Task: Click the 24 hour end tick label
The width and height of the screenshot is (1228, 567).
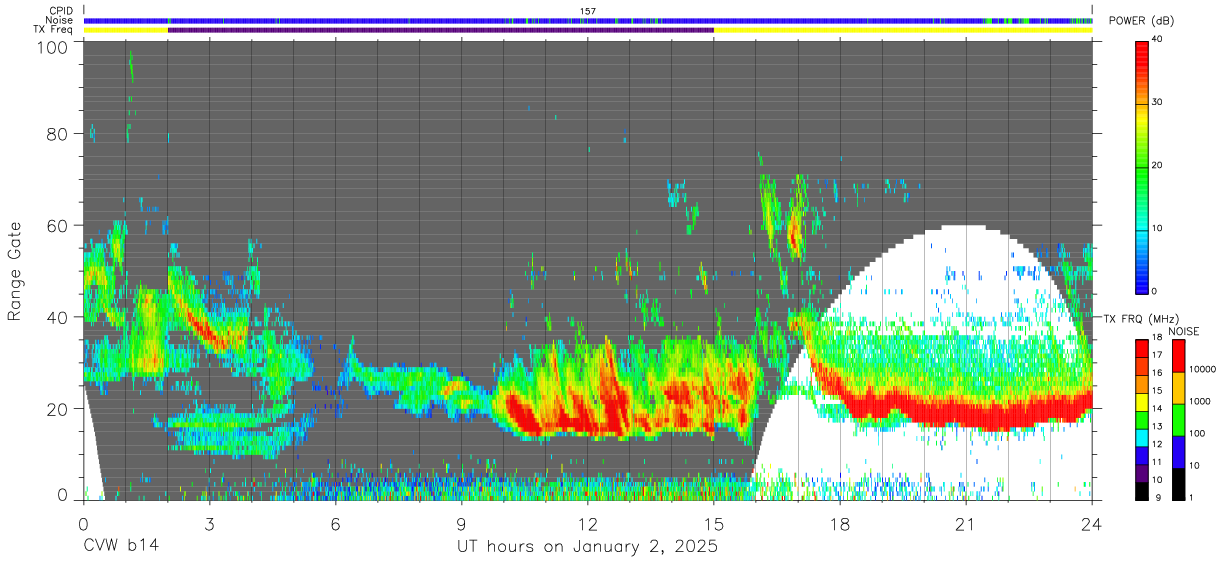Action: coord(1092,523)
